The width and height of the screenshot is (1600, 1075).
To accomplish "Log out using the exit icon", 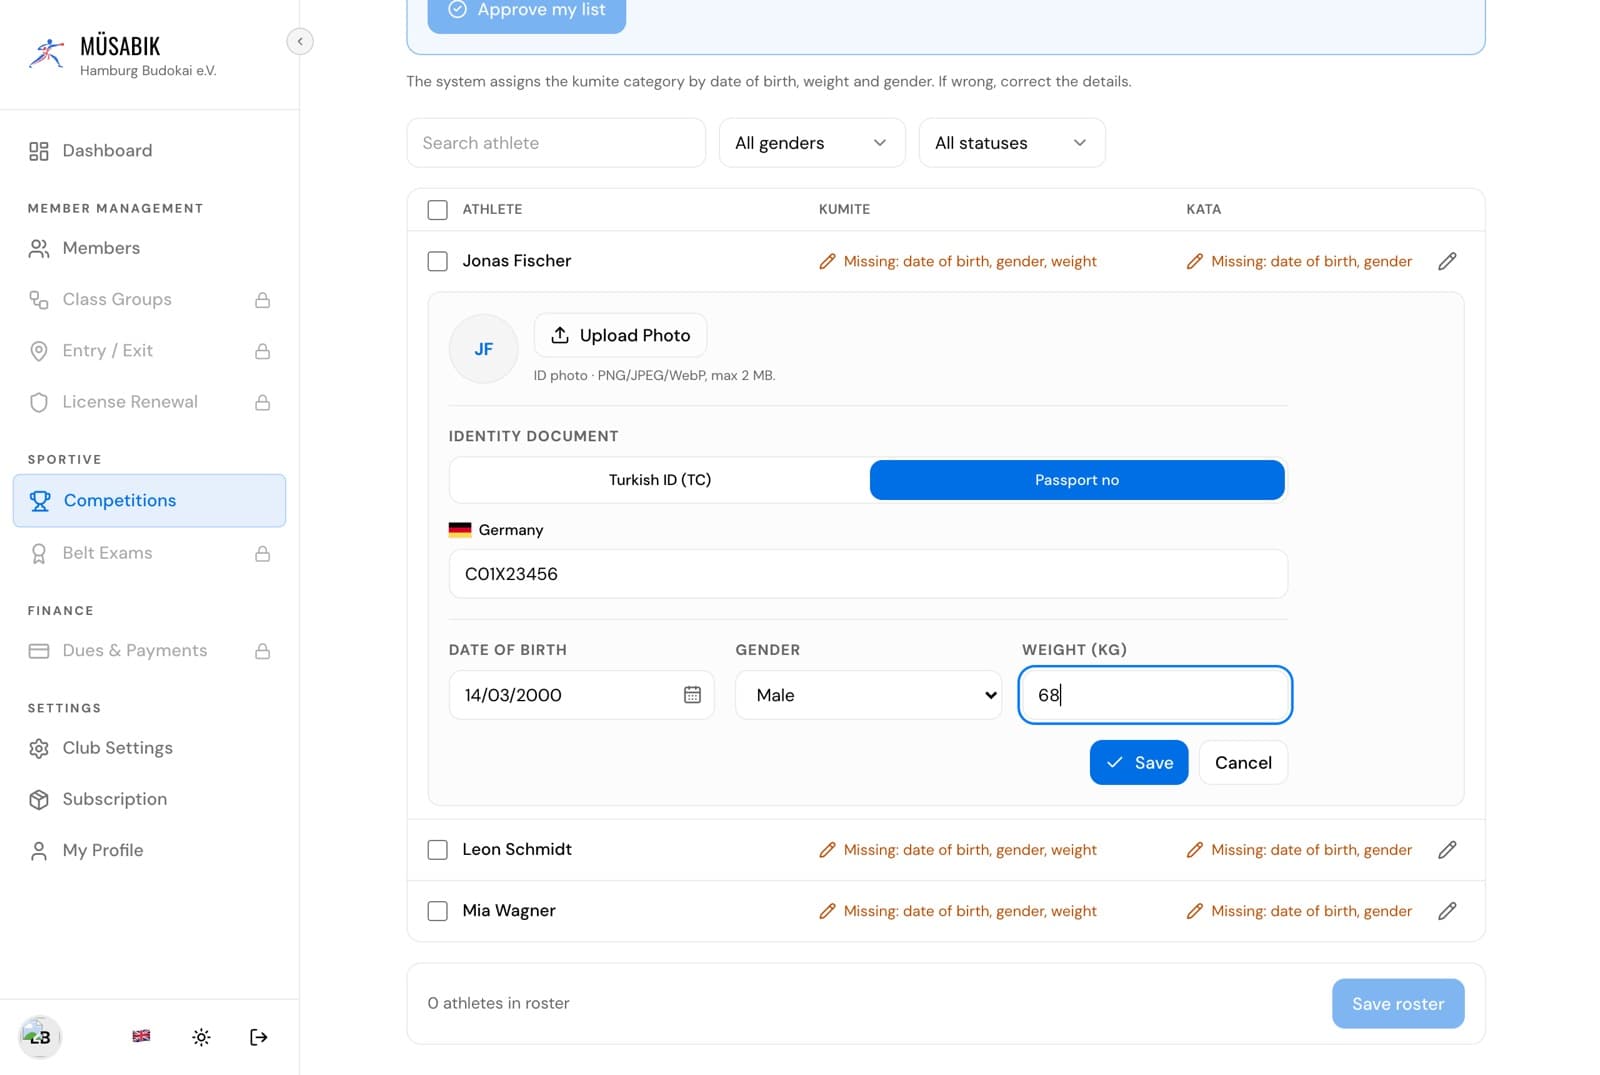I will [258, 1037].
